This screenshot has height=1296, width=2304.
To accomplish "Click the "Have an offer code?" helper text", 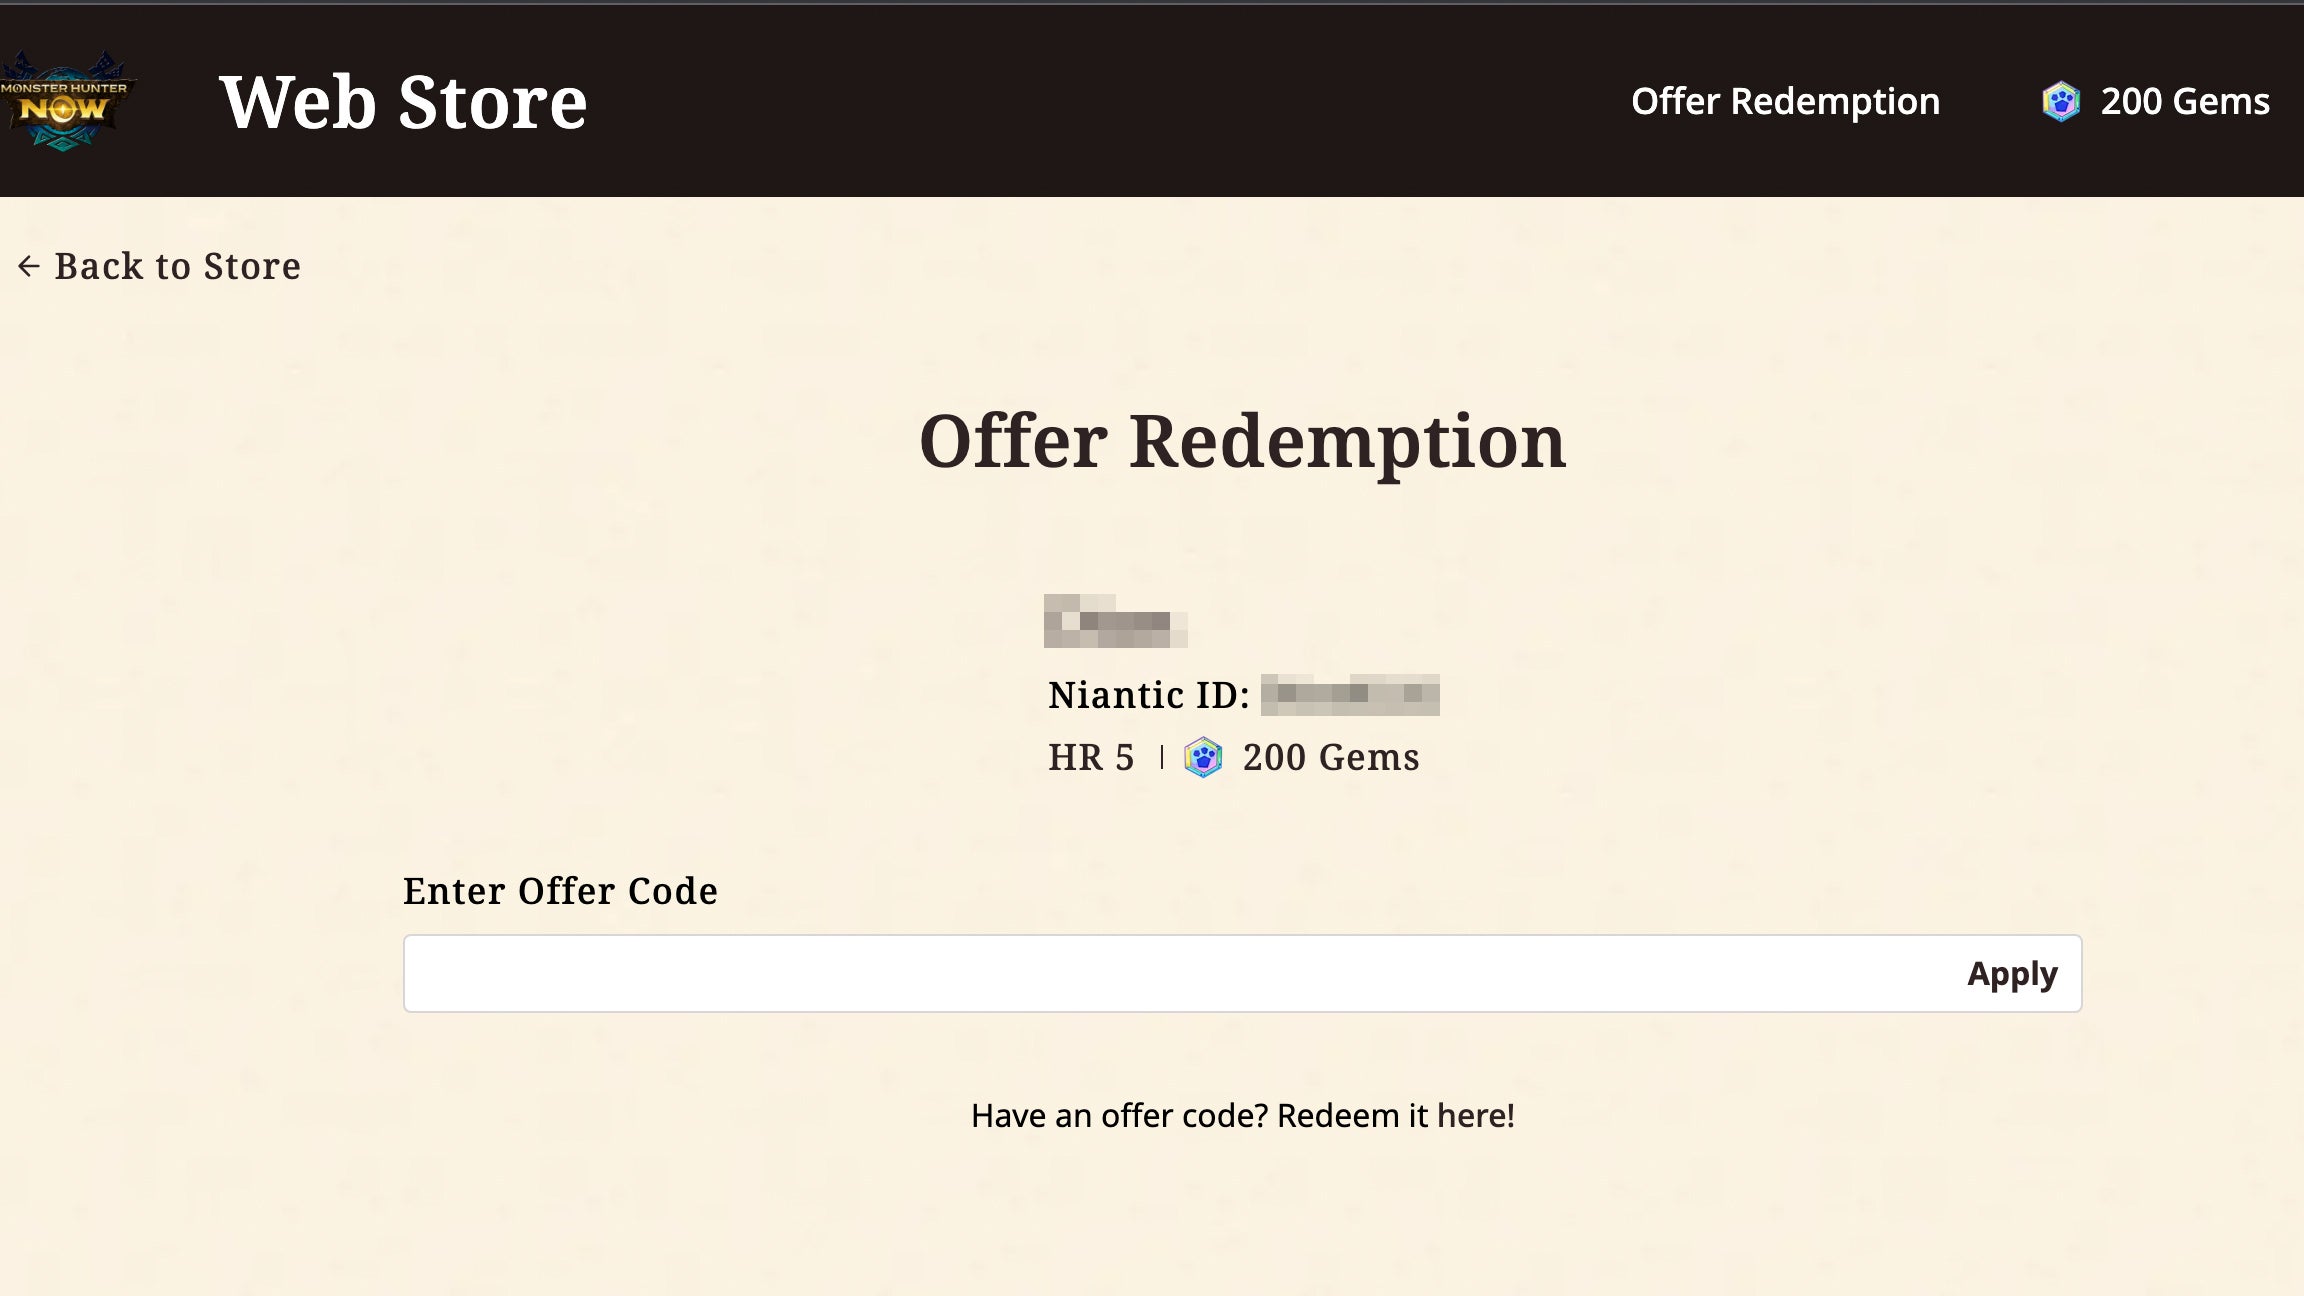I will (x=1119, y=1116).
